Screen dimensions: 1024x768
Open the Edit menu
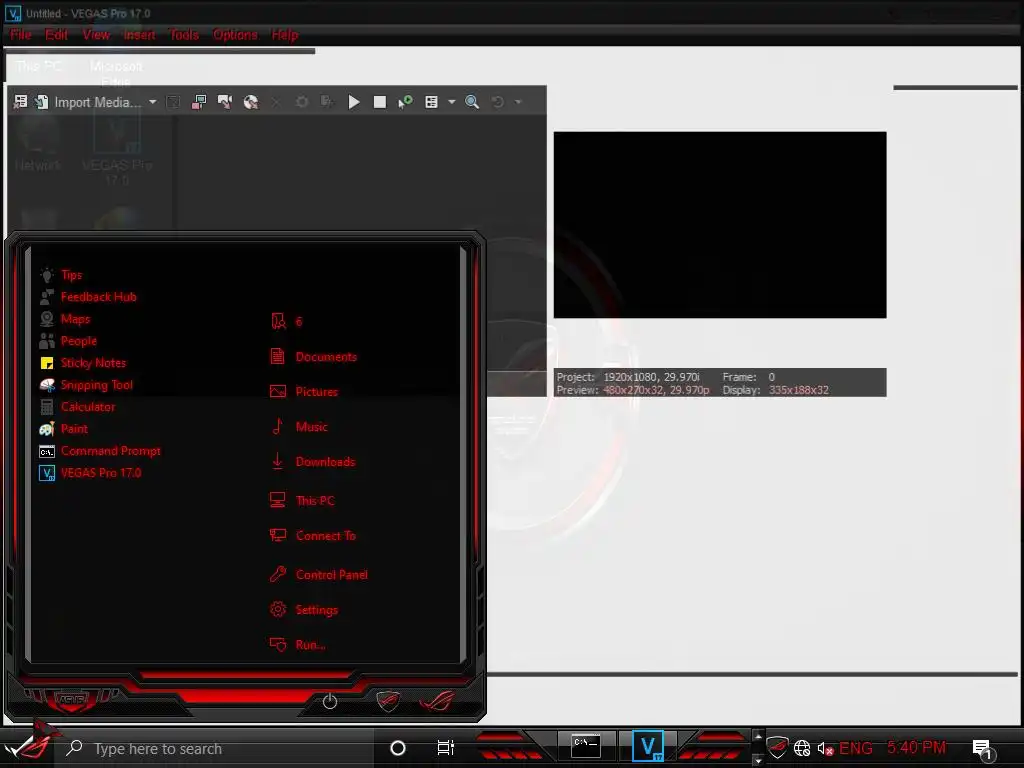point(56,35)
